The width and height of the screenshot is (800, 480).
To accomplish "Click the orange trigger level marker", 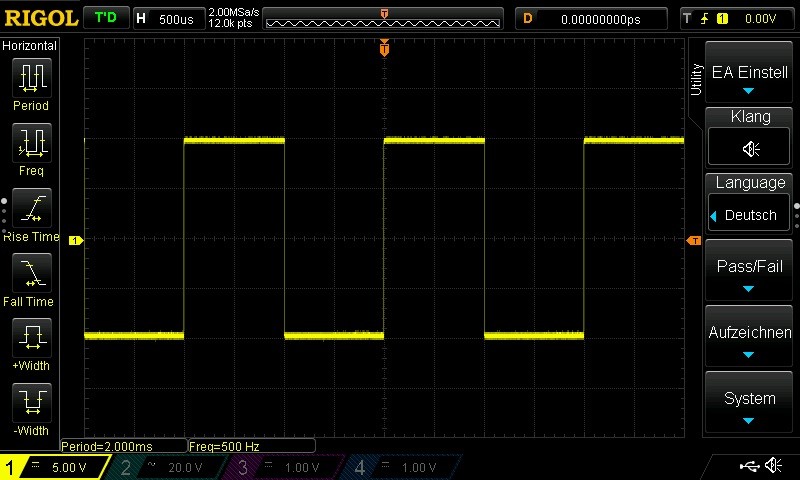I will click(x=693, y=241).
